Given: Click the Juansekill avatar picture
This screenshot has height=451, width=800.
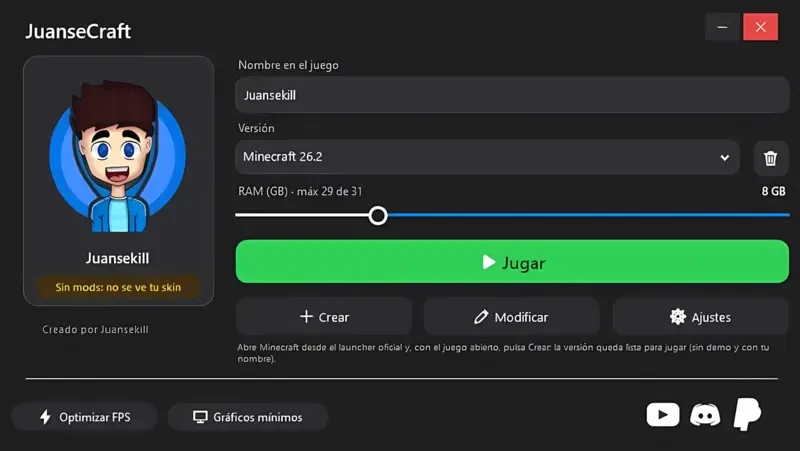Looking at the screenshot, I should [118, 156].
